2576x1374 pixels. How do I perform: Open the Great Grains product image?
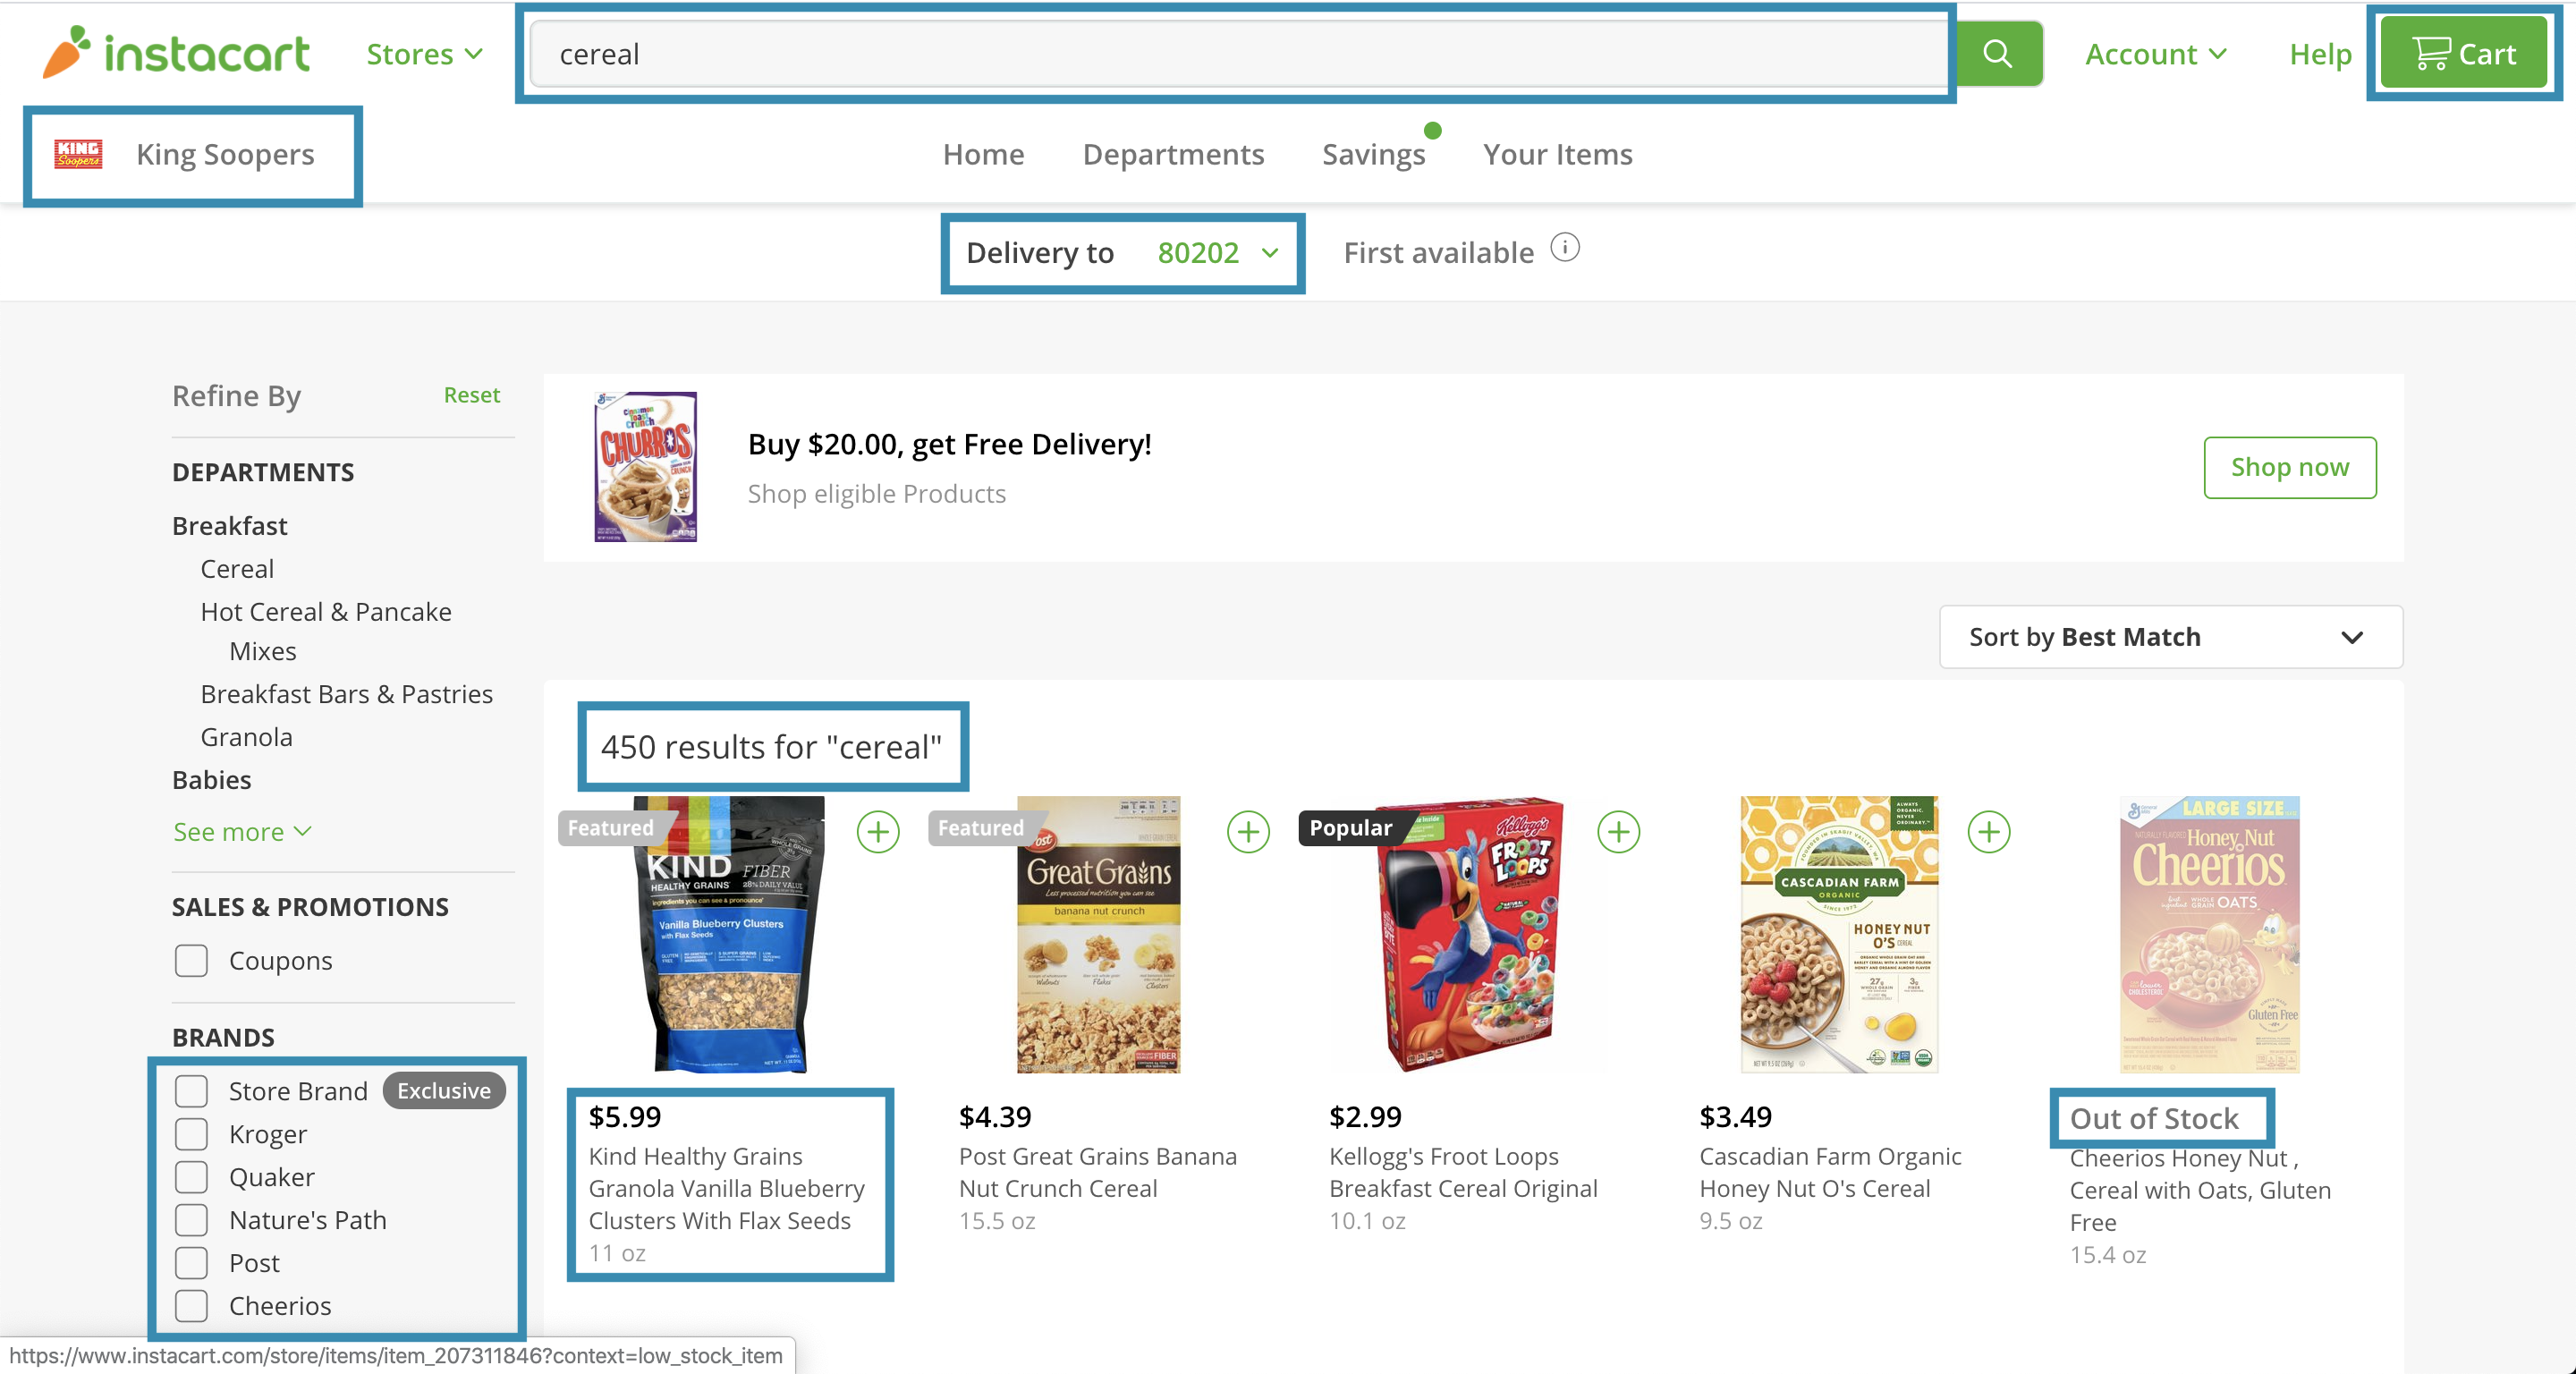pos(1098,934)
